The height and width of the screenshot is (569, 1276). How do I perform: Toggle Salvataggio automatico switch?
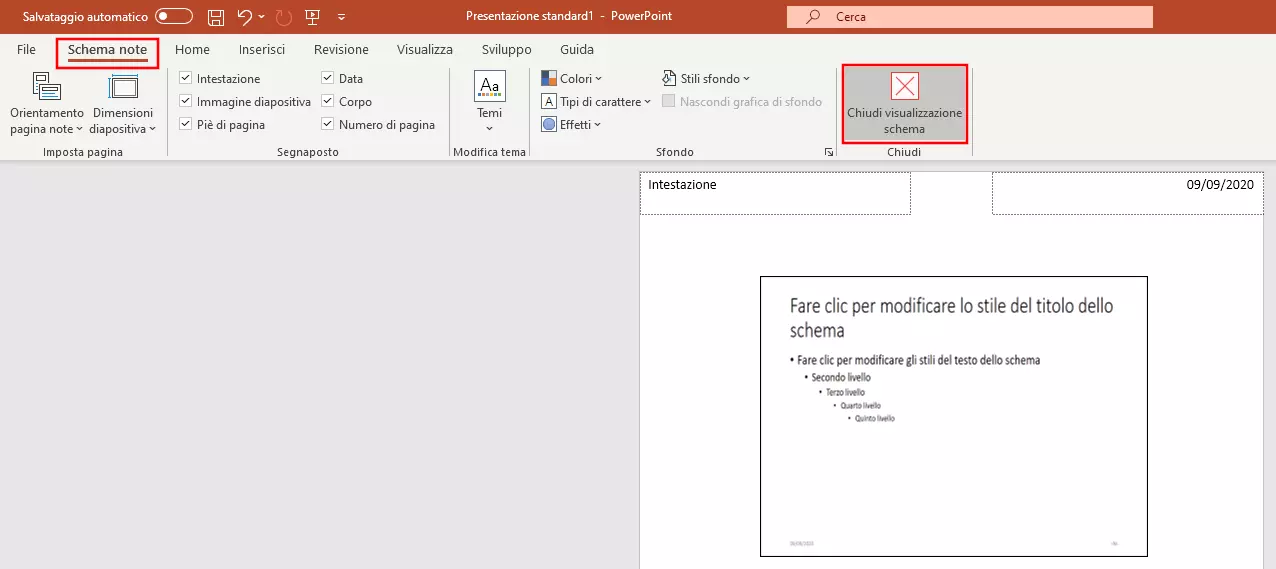pyautogui.click(x=174, y=17)
